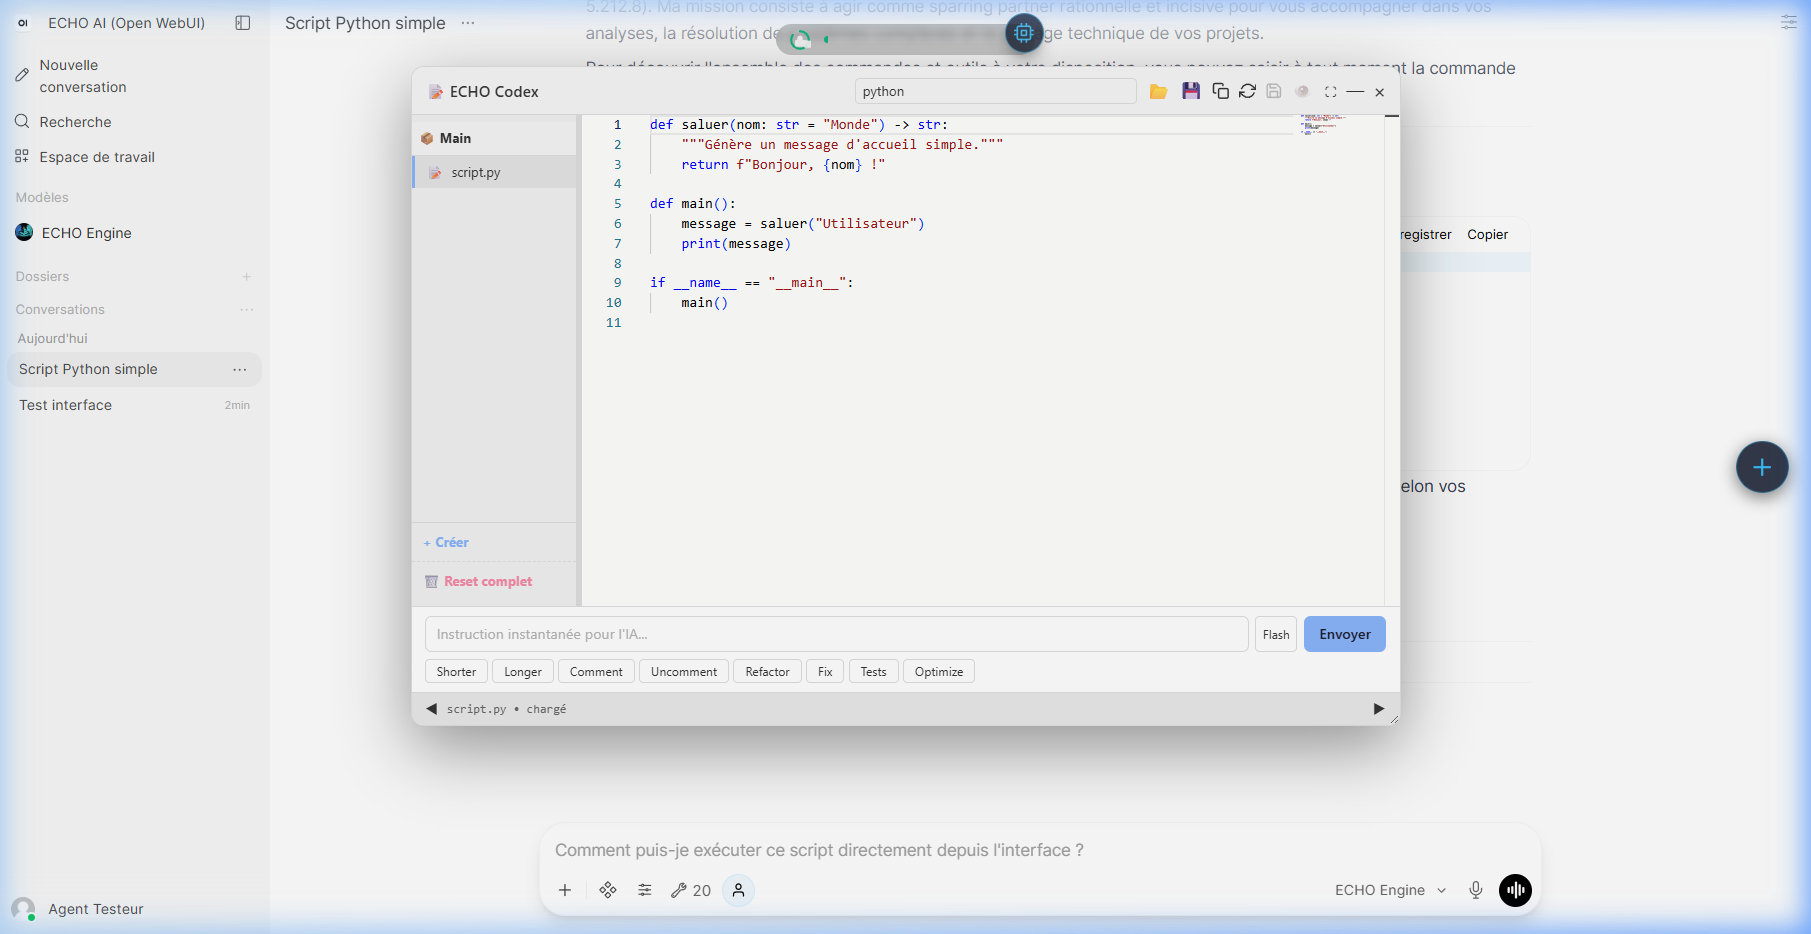Click the floating blue chip icon

pyautogui.click(x=1024, y=33)
